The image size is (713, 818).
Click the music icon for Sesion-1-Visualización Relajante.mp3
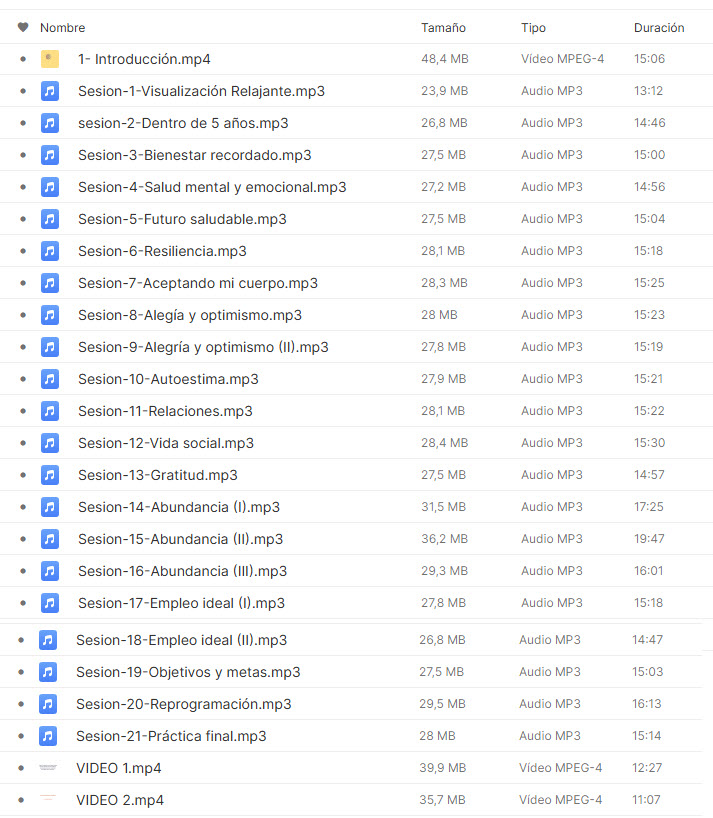(50, 91)
